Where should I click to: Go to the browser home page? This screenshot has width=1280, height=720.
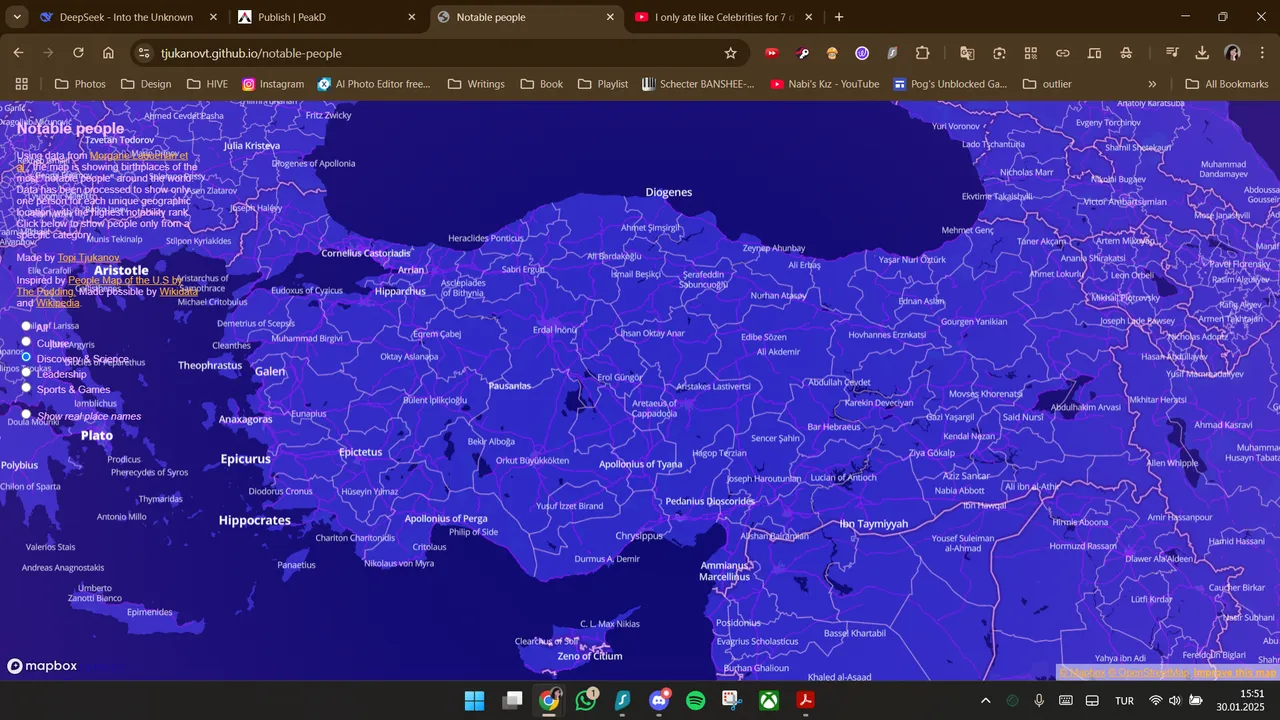click(x=108, y=53)
